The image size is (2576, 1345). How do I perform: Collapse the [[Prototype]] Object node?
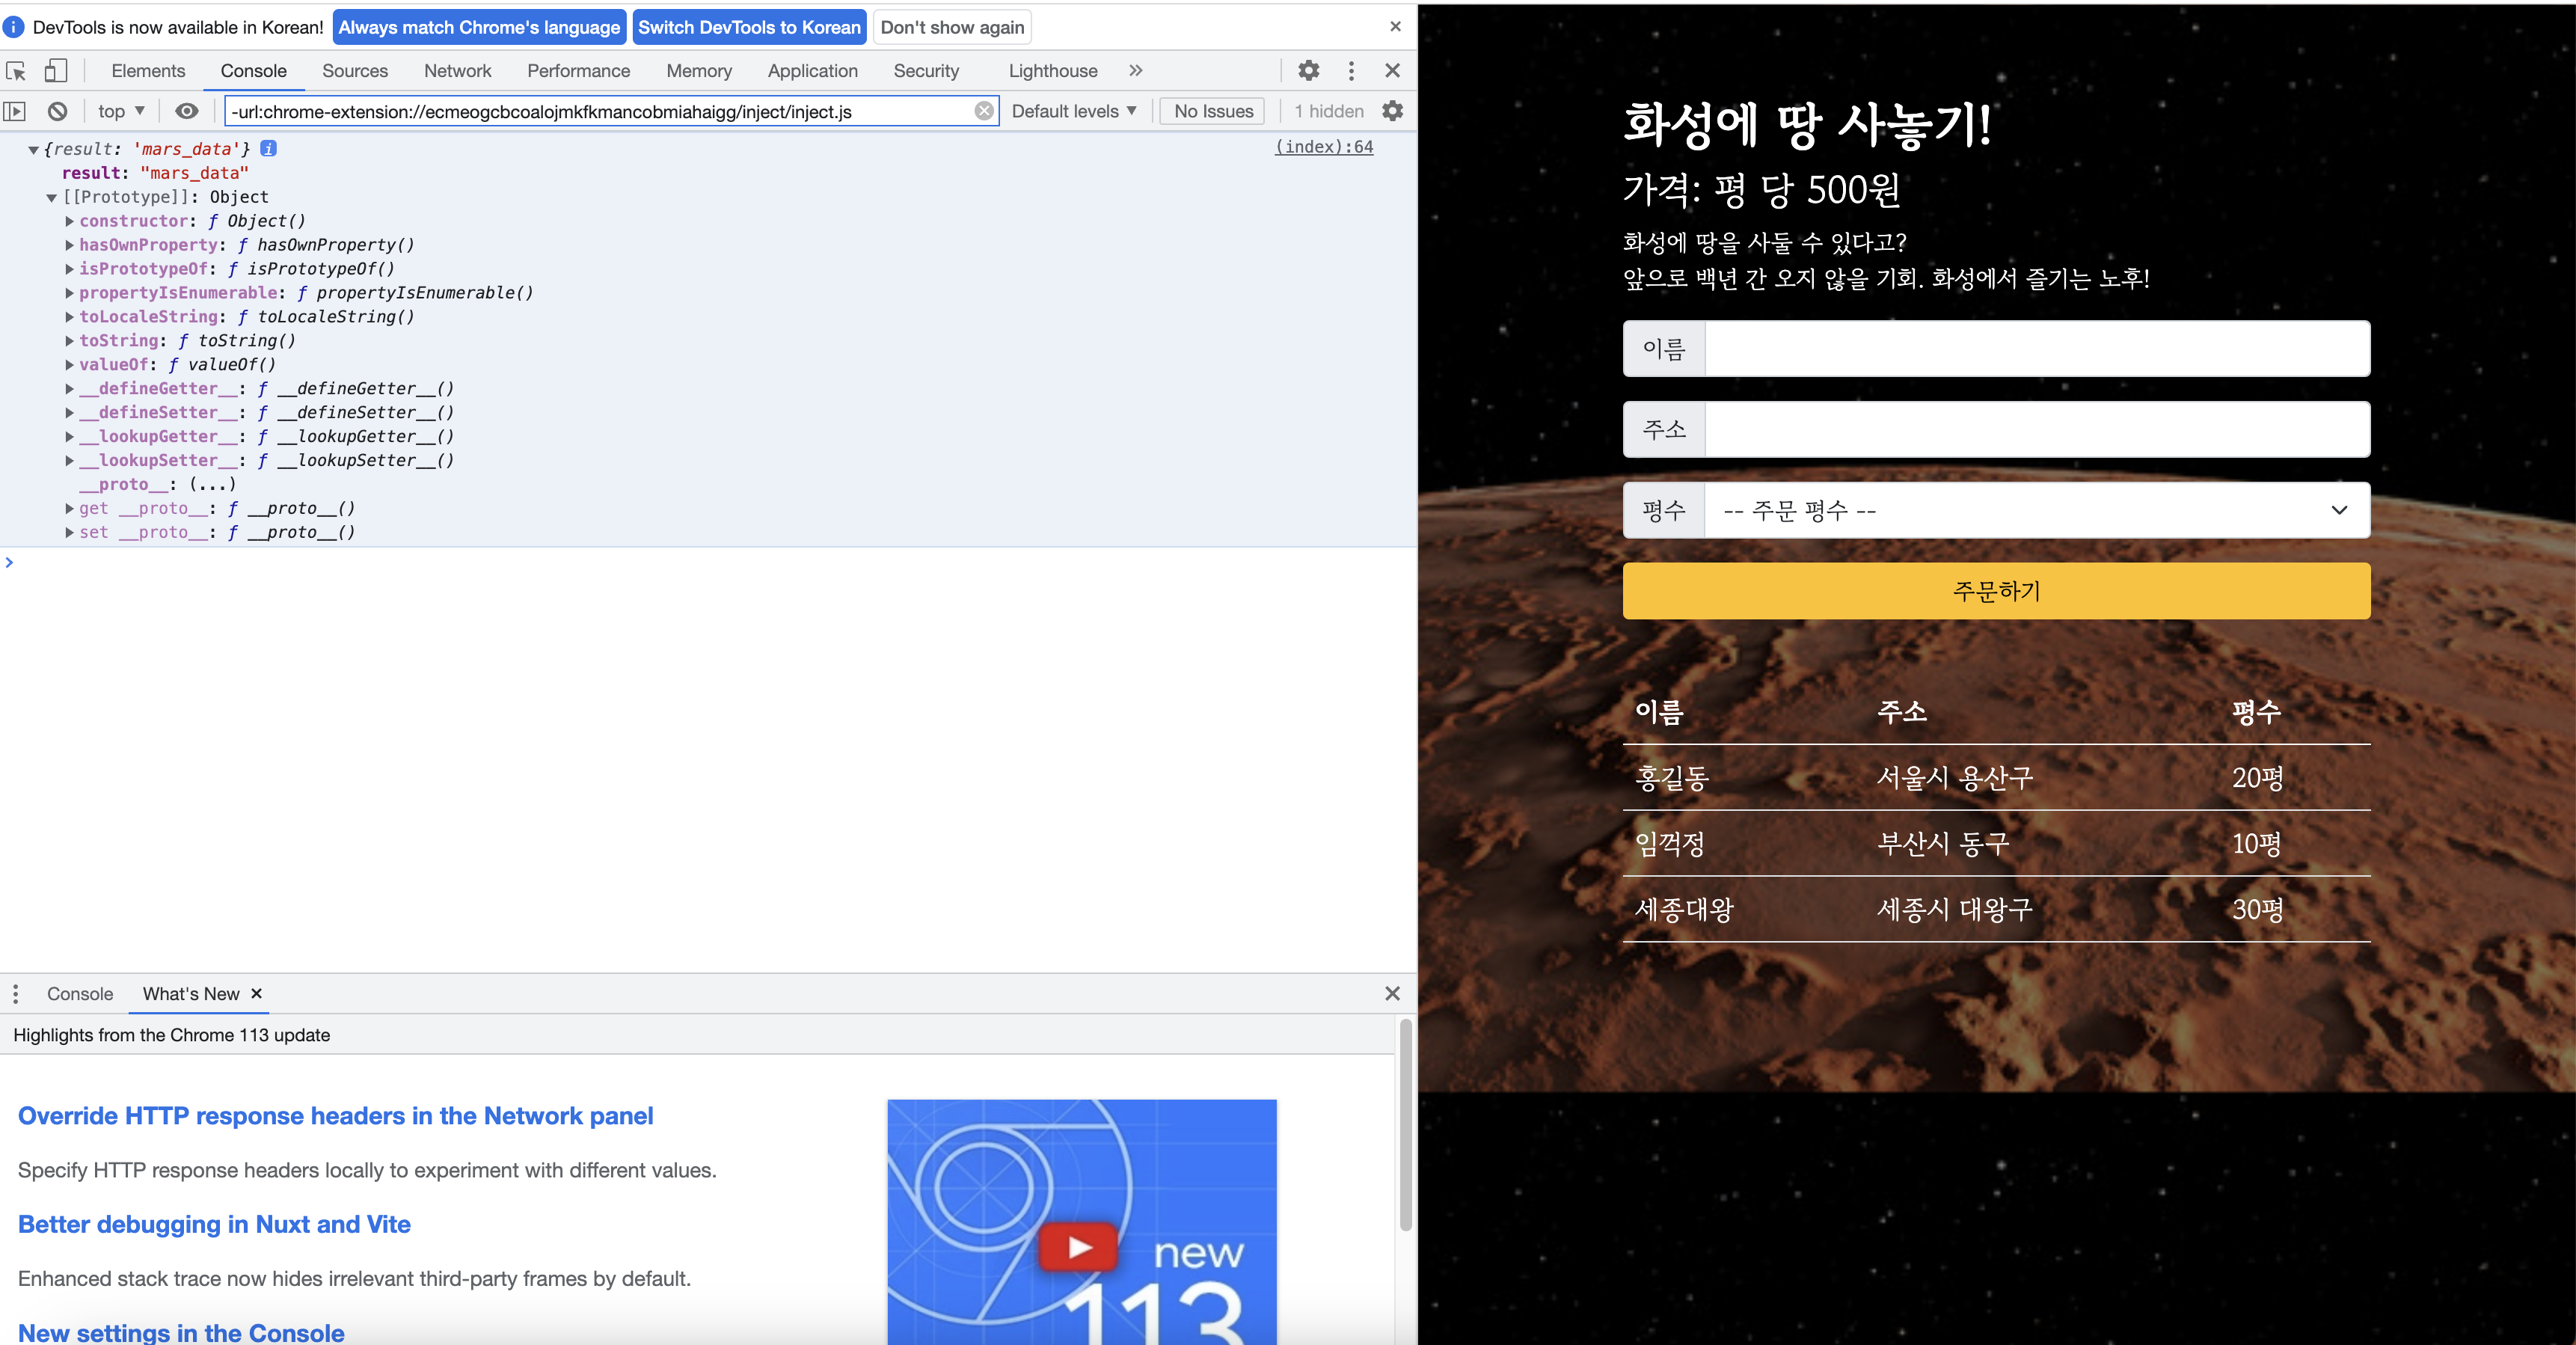[51, 198]
